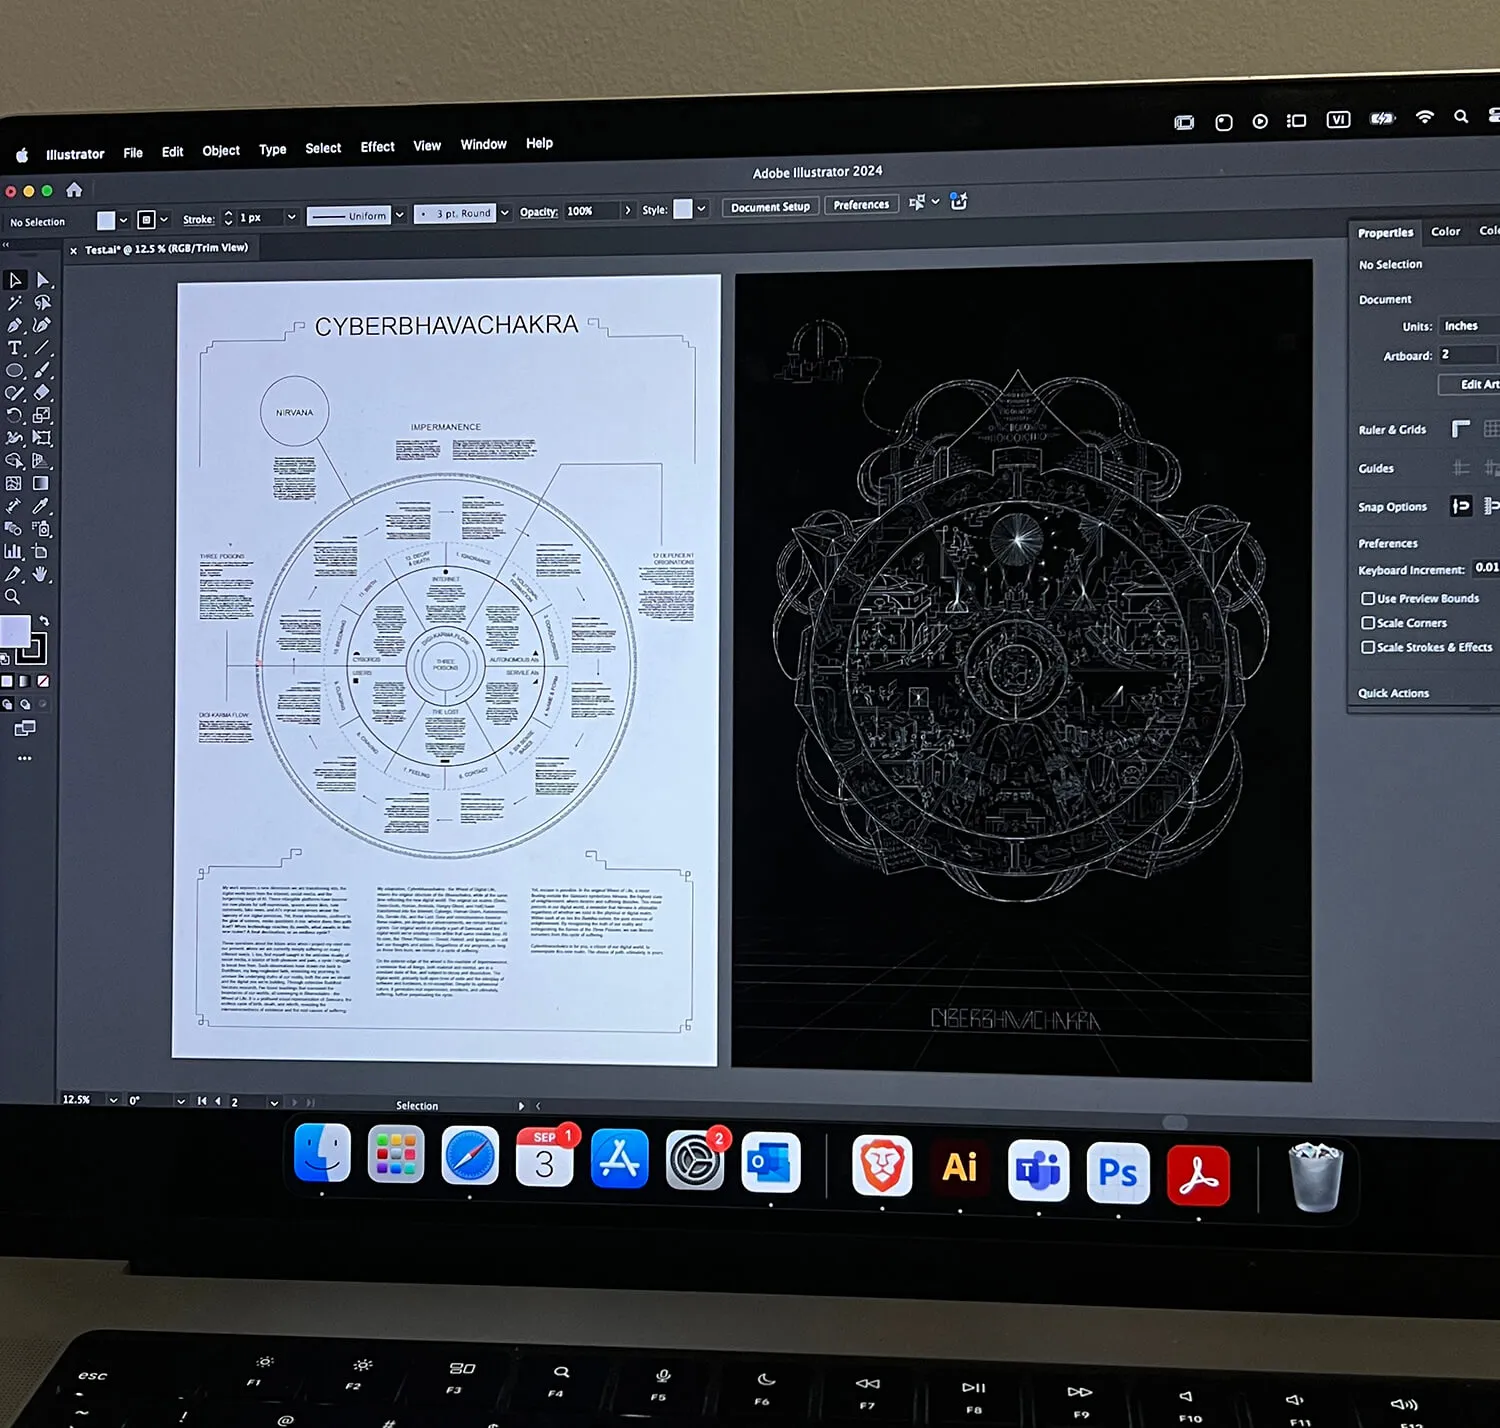This screenshot has height=1428, width=1500.
Task: Select the Zoom magnifier tool
Action: (x=13, y=597)
